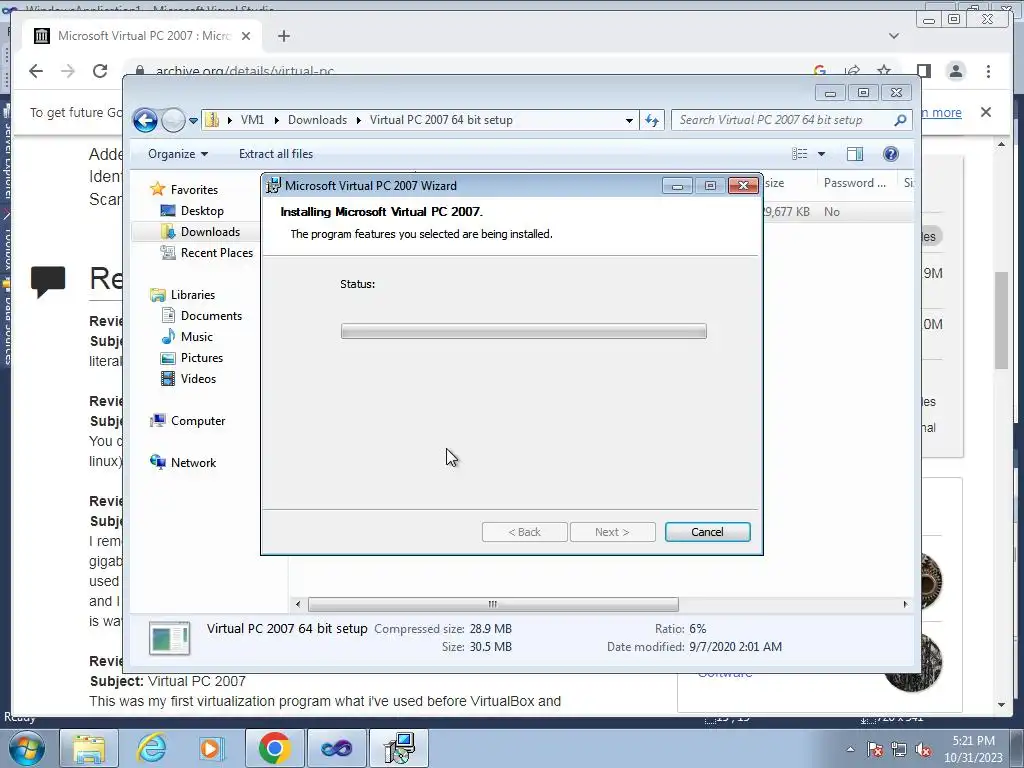Open a new Chrome tab
The image size is (1024, 768).
point(283,36)
